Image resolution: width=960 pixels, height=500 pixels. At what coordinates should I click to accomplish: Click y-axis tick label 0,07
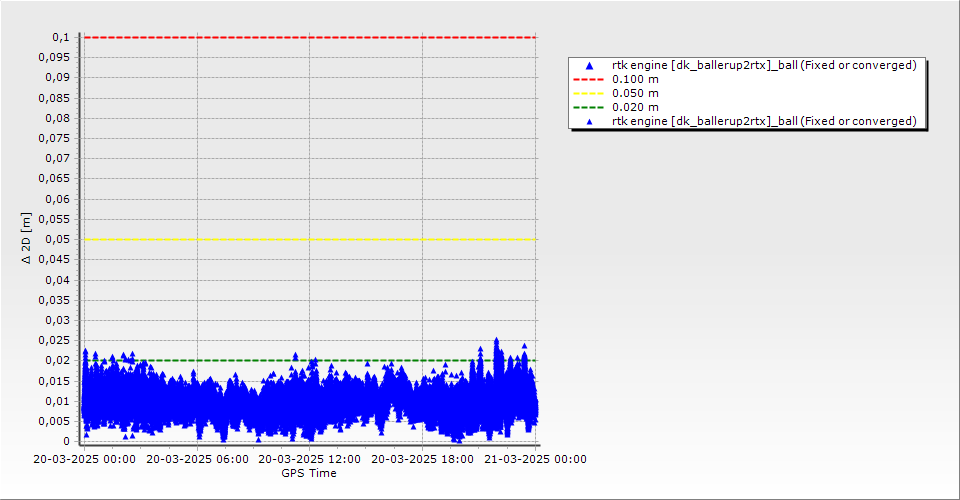[x=58, y=159]
